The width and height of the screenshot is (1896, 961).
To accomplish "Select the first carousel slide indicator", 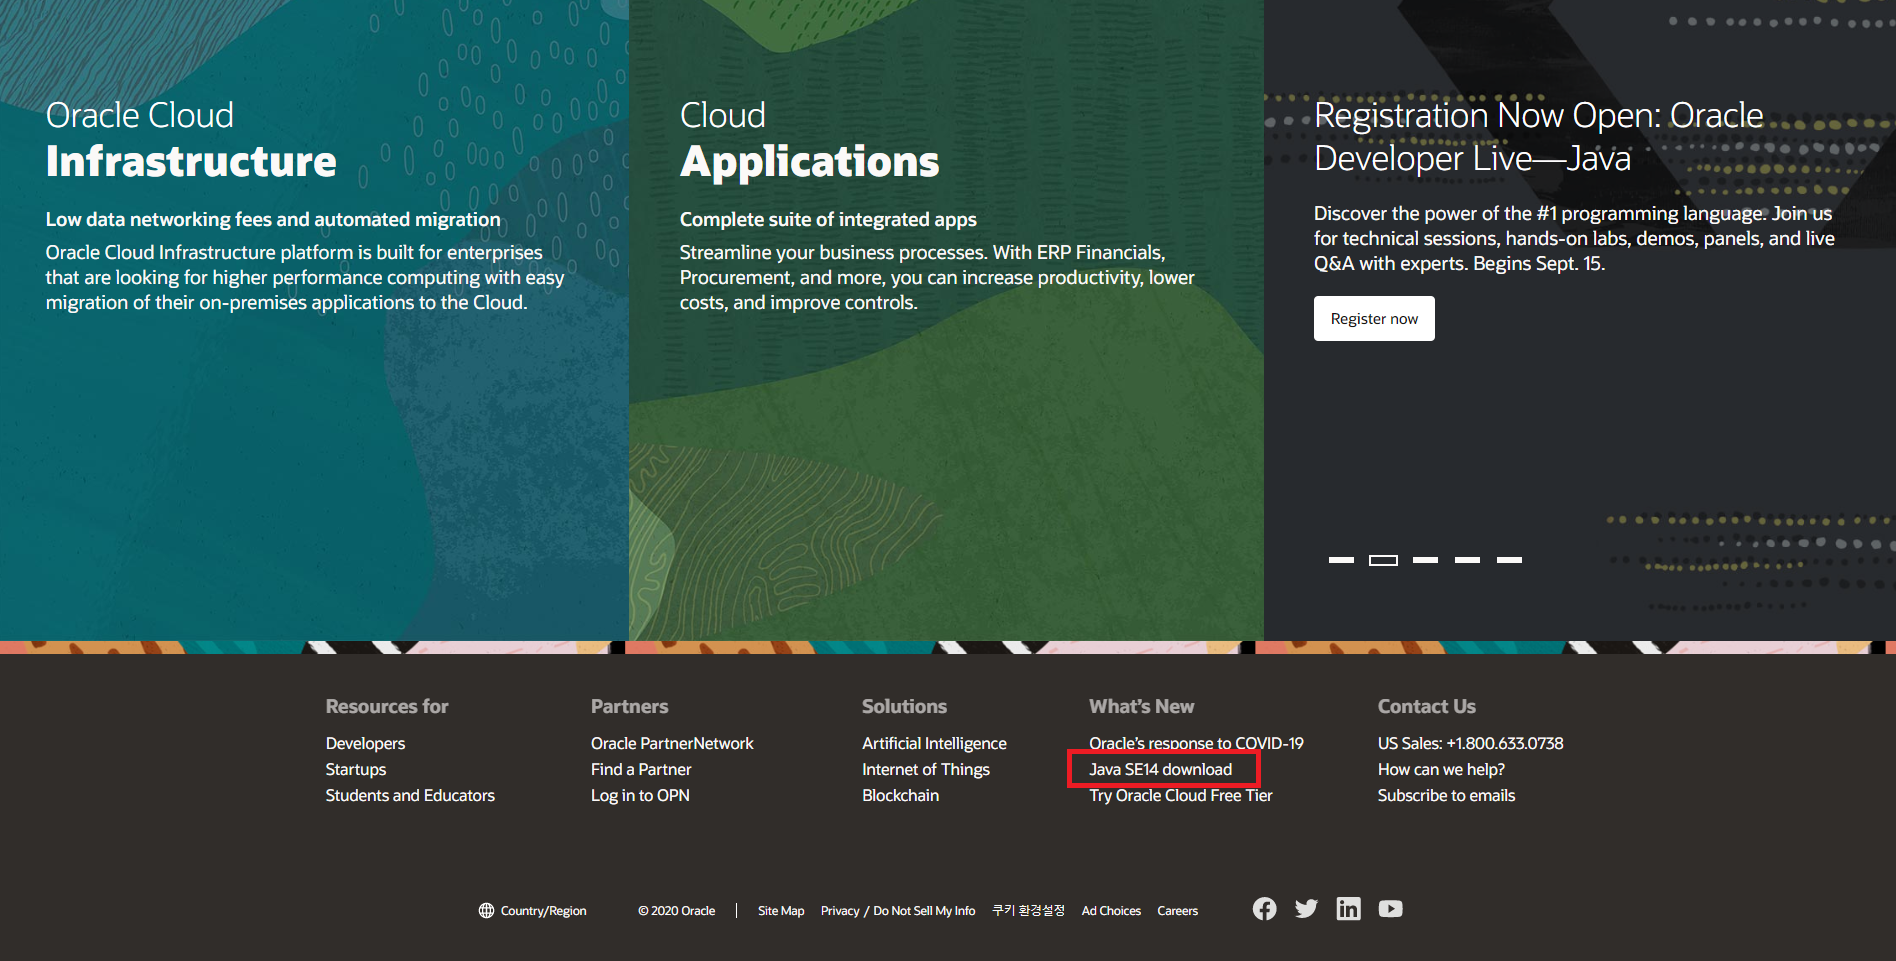I will (x=1341, y=560).
